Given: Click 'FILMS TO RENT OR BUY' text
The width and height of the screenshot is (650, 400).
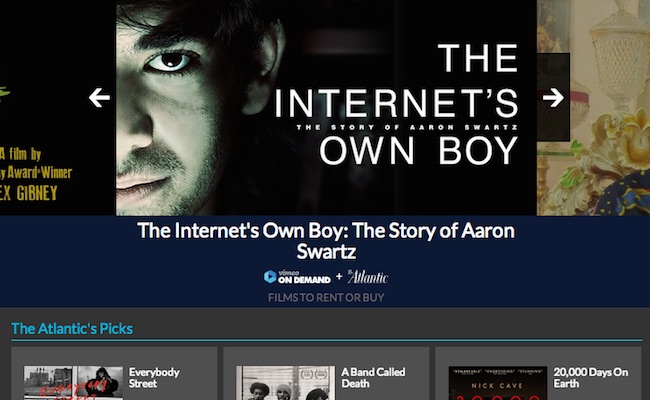Looking at the screenshot, I should coord(326,298).
